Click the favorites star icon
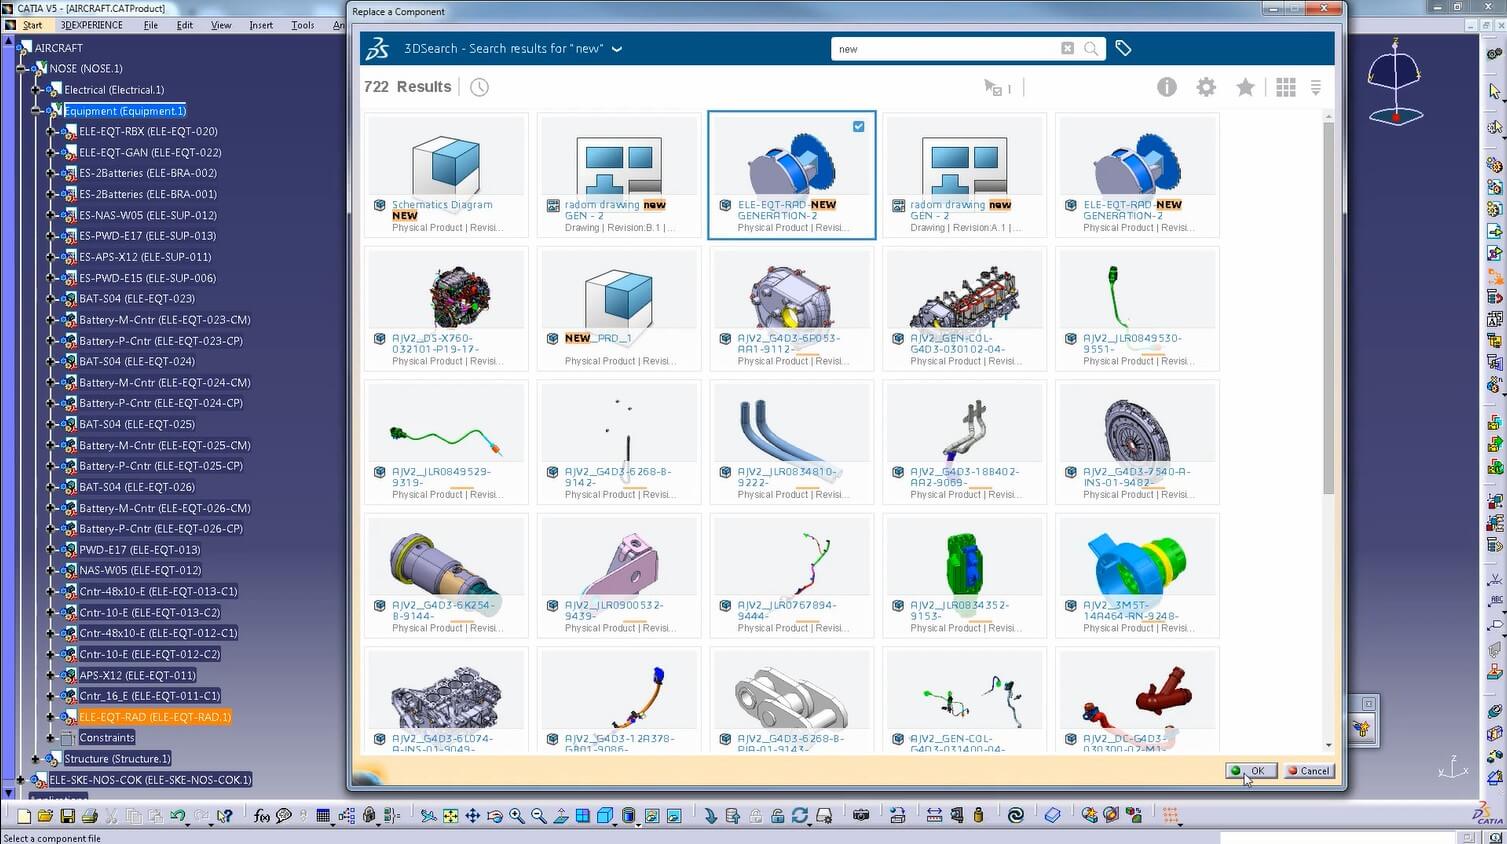Viewport: 1507px width, 844px height. (1245, 87)
